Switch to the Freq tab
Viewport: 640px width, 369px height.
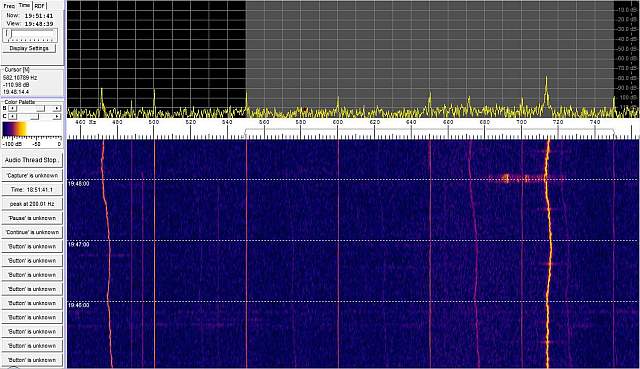click(x=9, y=6)
